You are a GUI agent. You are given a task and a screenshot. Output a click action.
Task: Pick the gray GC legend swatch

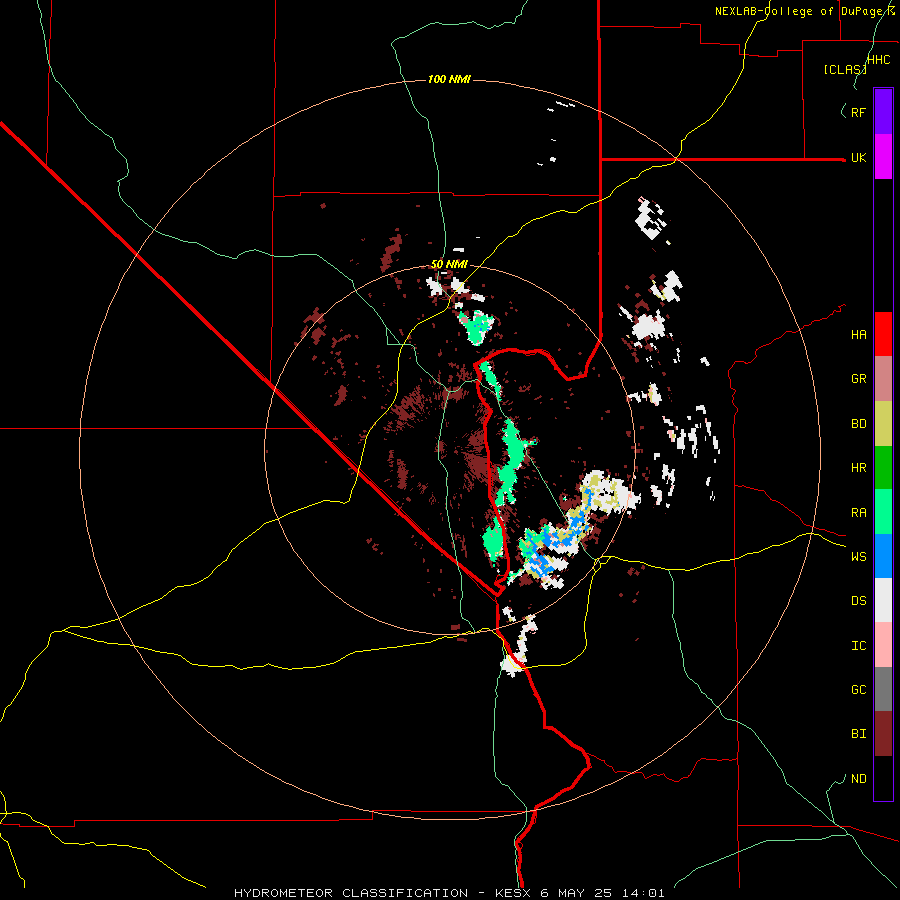point(883,689)
